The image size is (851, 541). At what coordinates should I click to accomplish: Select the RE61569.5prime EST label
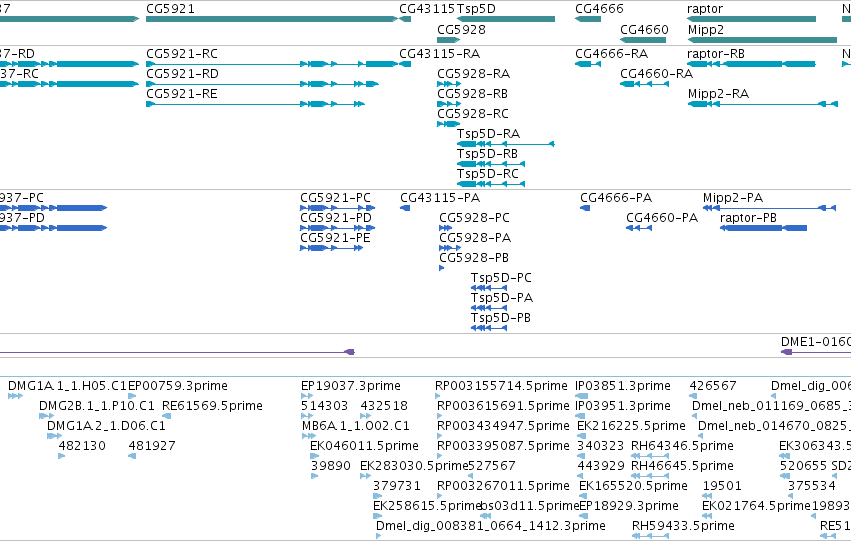(212, 406)
